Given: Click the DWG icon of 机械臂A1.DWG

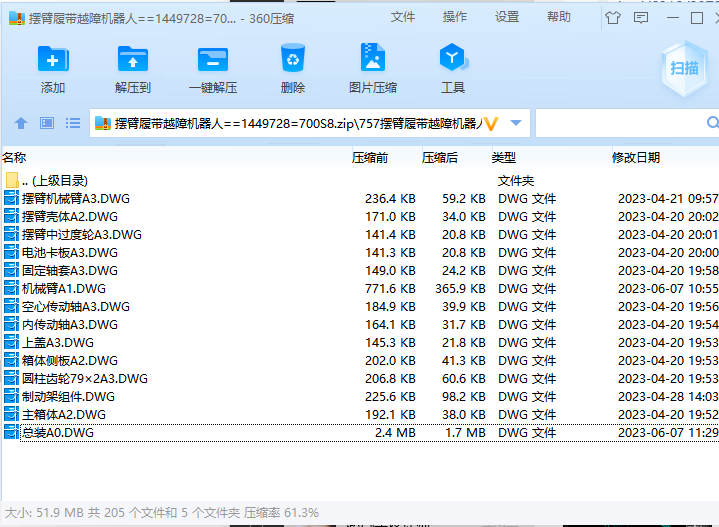Looking at the screenshot, I should [11, 288].
